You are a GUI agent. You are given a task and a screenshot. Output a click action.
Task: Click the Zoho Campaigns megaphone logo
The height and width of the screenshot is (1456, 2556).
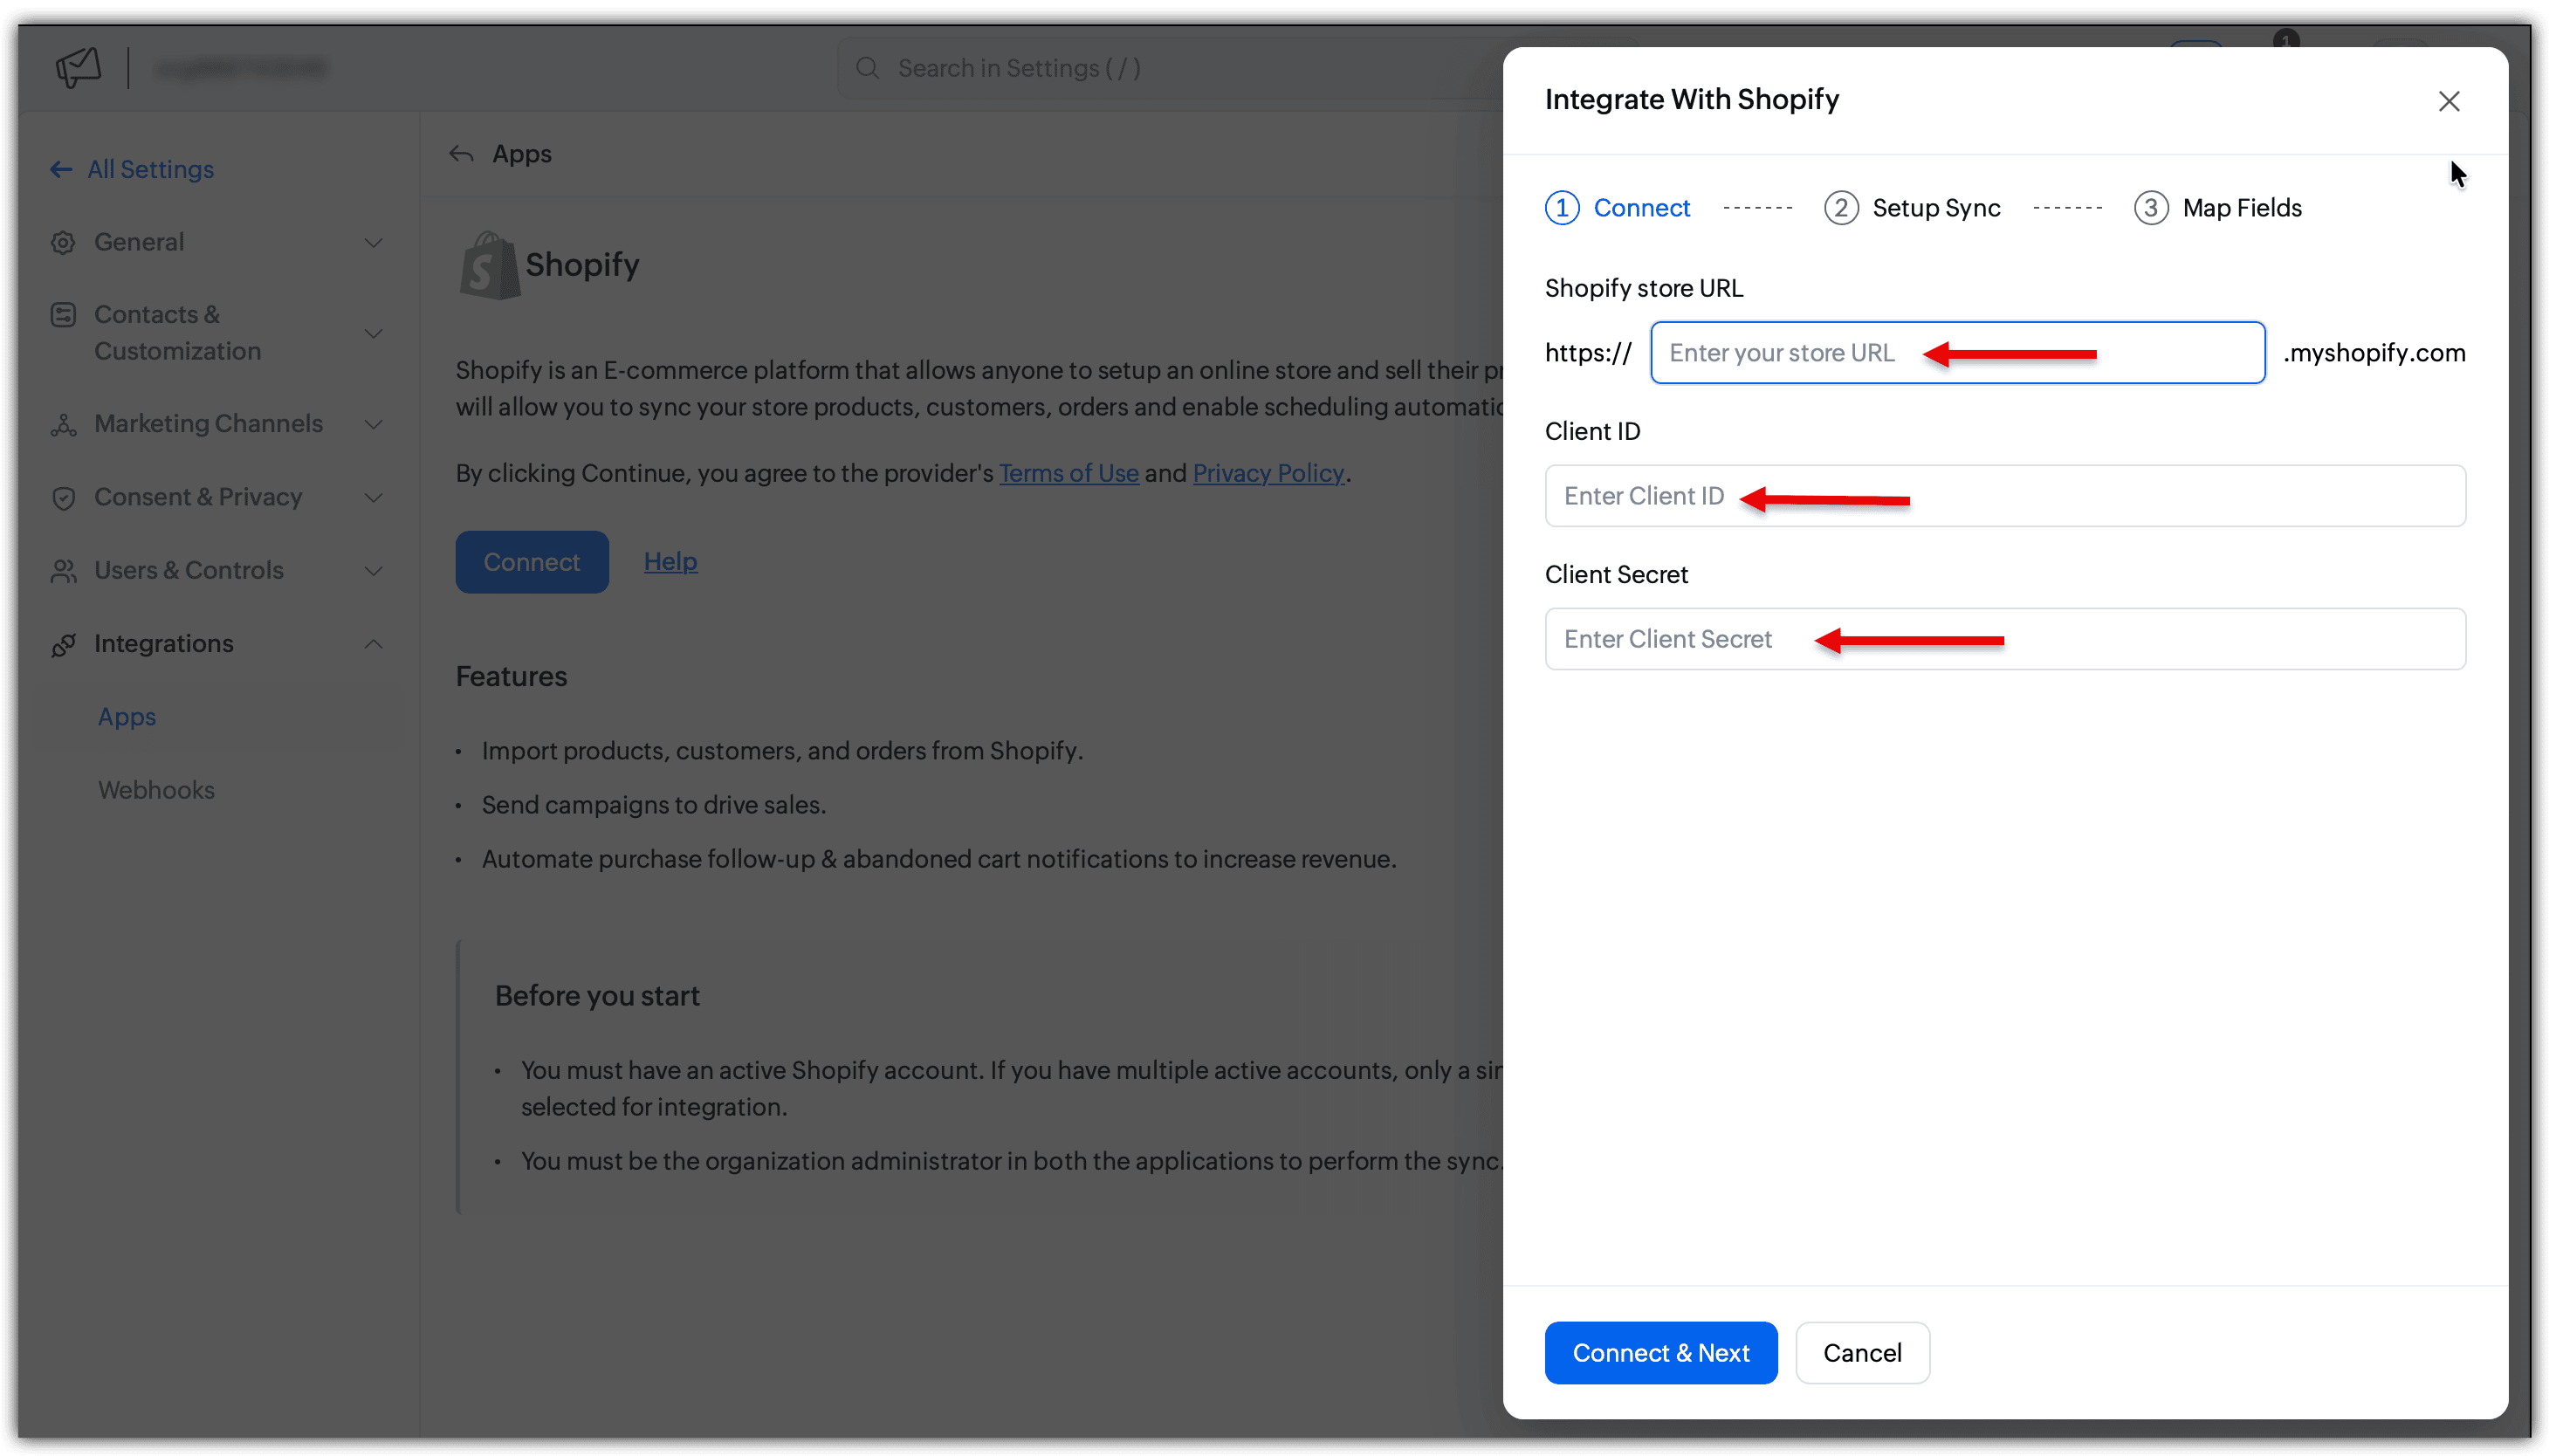pos(78,68)
